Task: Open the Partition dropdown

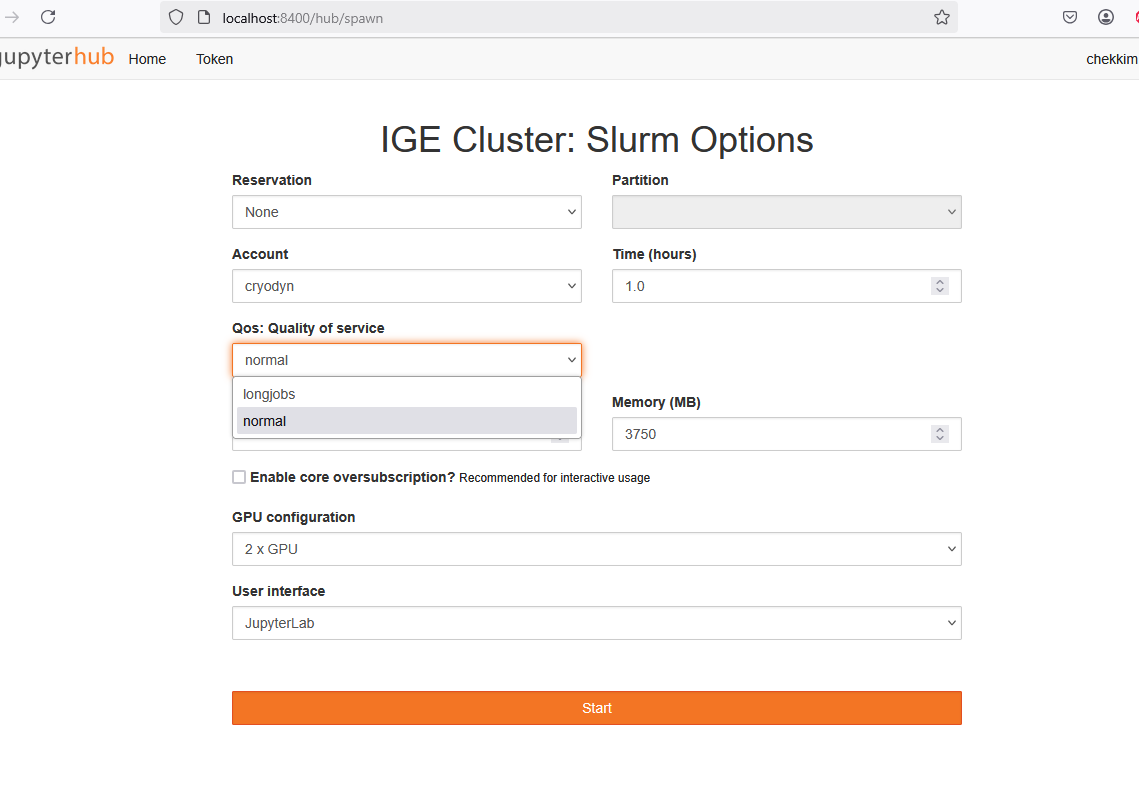Action: tap(786, 212)
